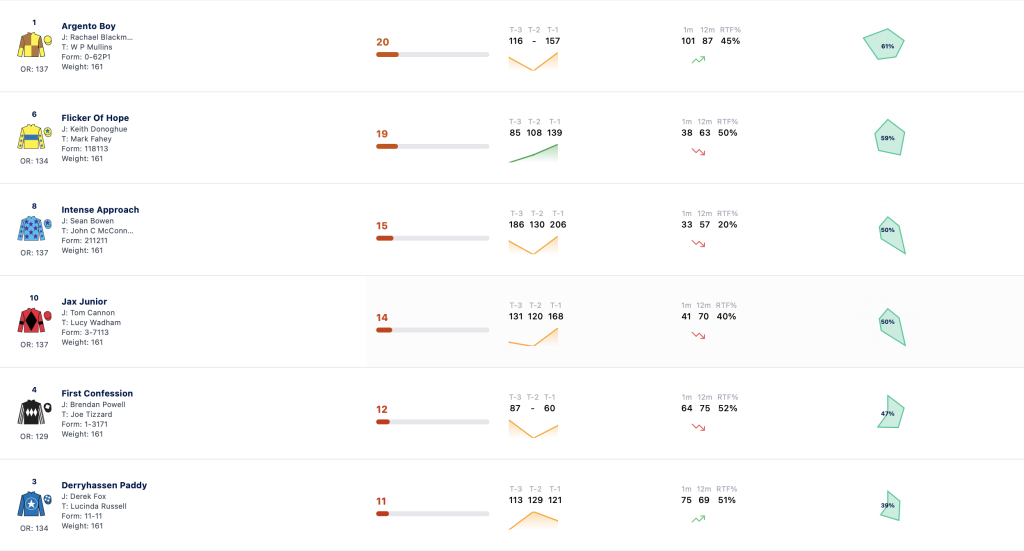Select Jax Junior's red and black diamond silks
This screenshot has width=1024, height=551.
click(x=34, y=321)
